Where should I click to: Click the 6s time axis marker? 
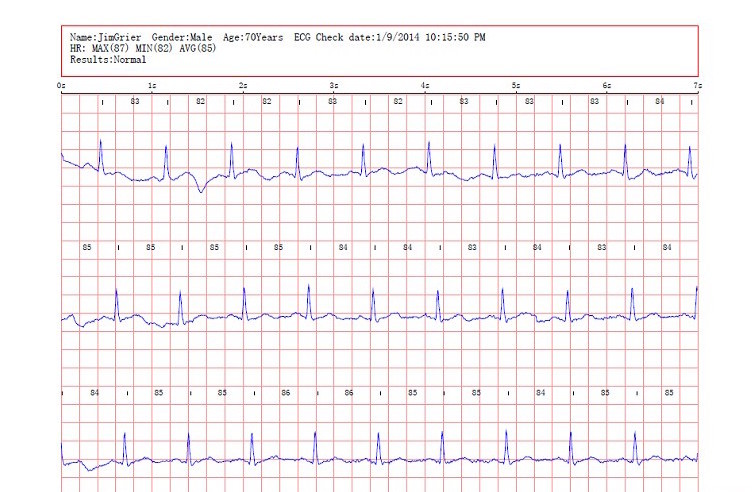(607, 86)
